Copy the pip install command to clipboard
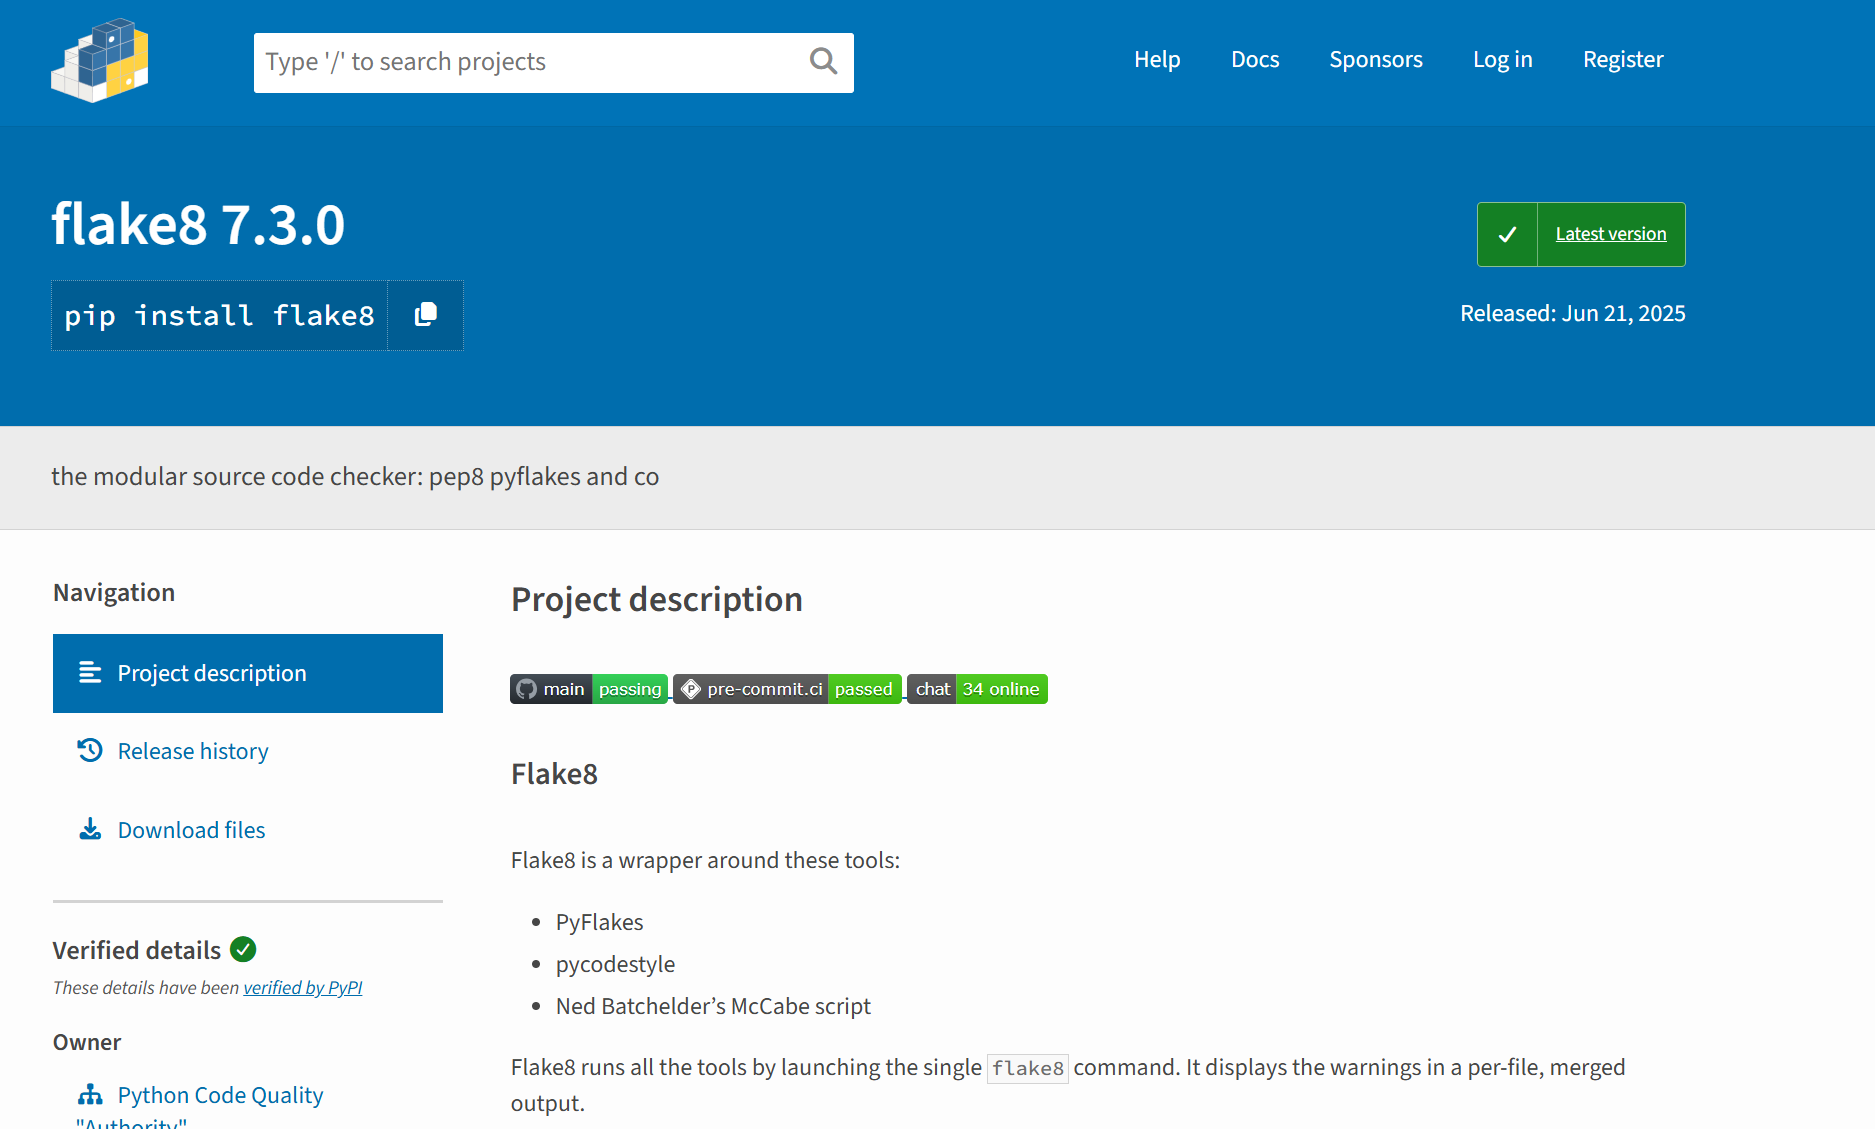 [426, 315]
